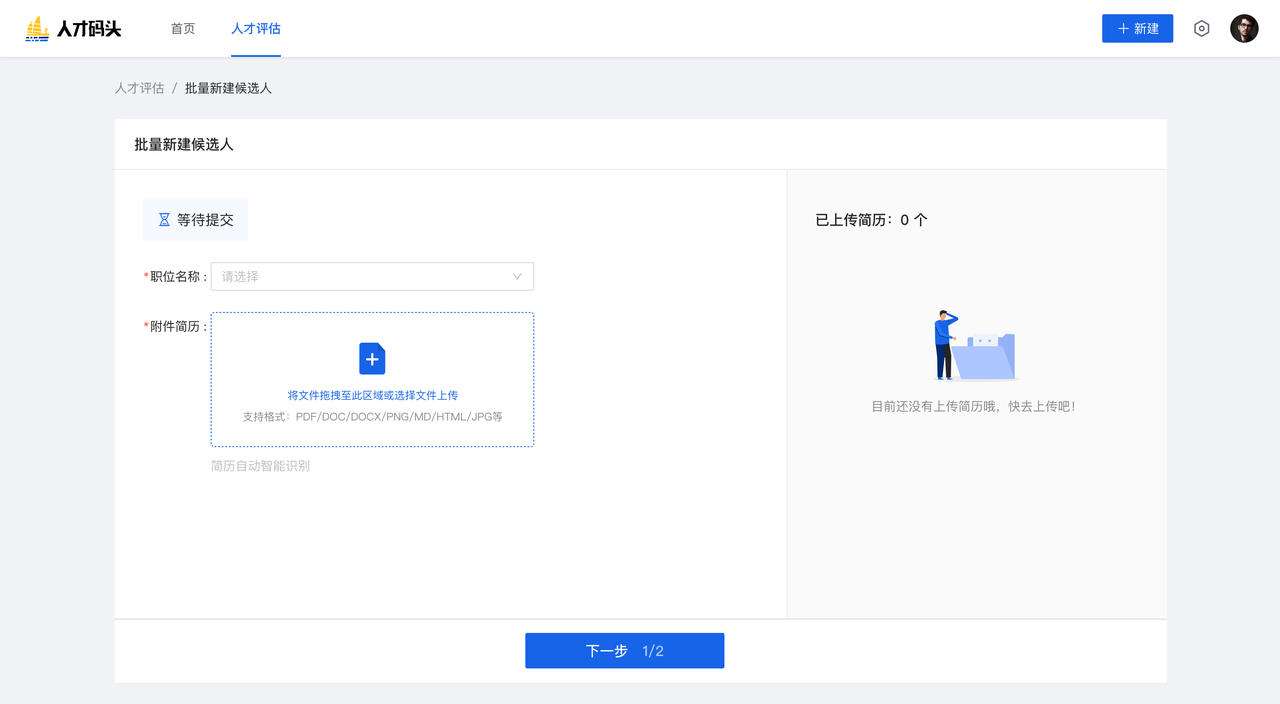Open the 请选择 position name dropdown
This screenshot has width=1280, height=704.
click(360, 276)
